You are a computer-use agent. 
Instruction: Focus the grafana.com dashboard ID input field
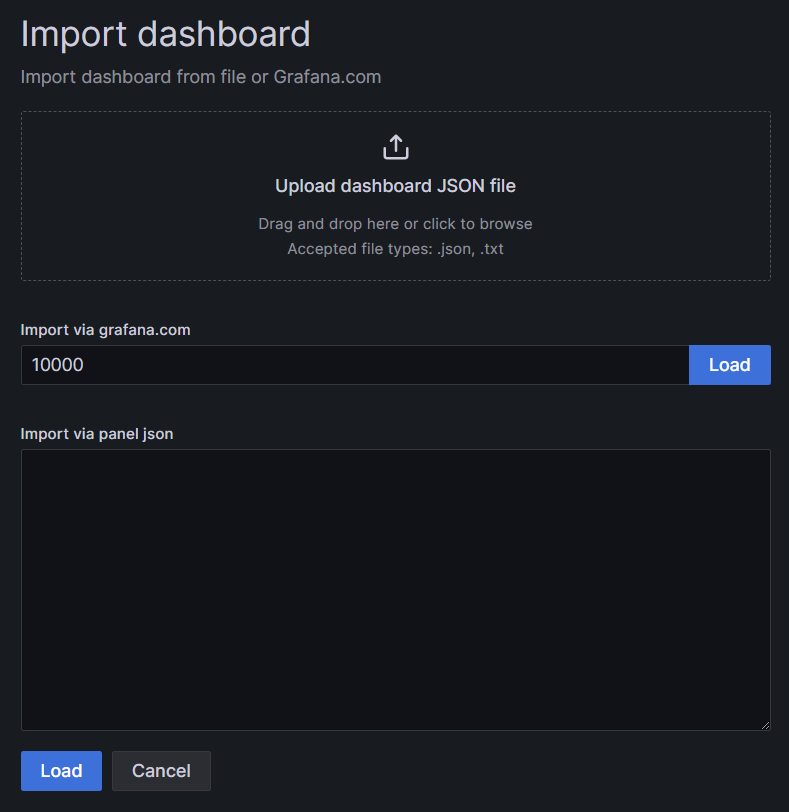tap(354, 365)
